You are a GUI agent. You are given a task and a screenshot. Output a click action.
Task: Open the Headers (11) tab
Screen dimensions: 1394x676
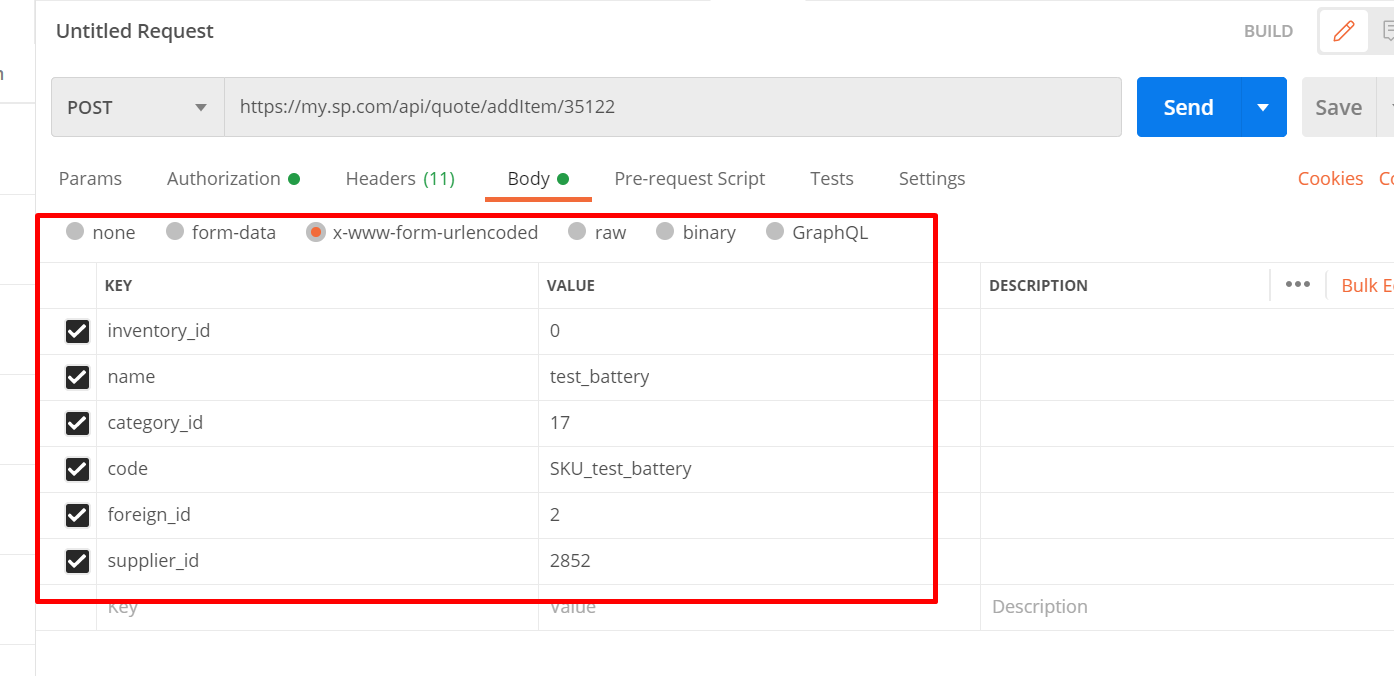(400, 179)
